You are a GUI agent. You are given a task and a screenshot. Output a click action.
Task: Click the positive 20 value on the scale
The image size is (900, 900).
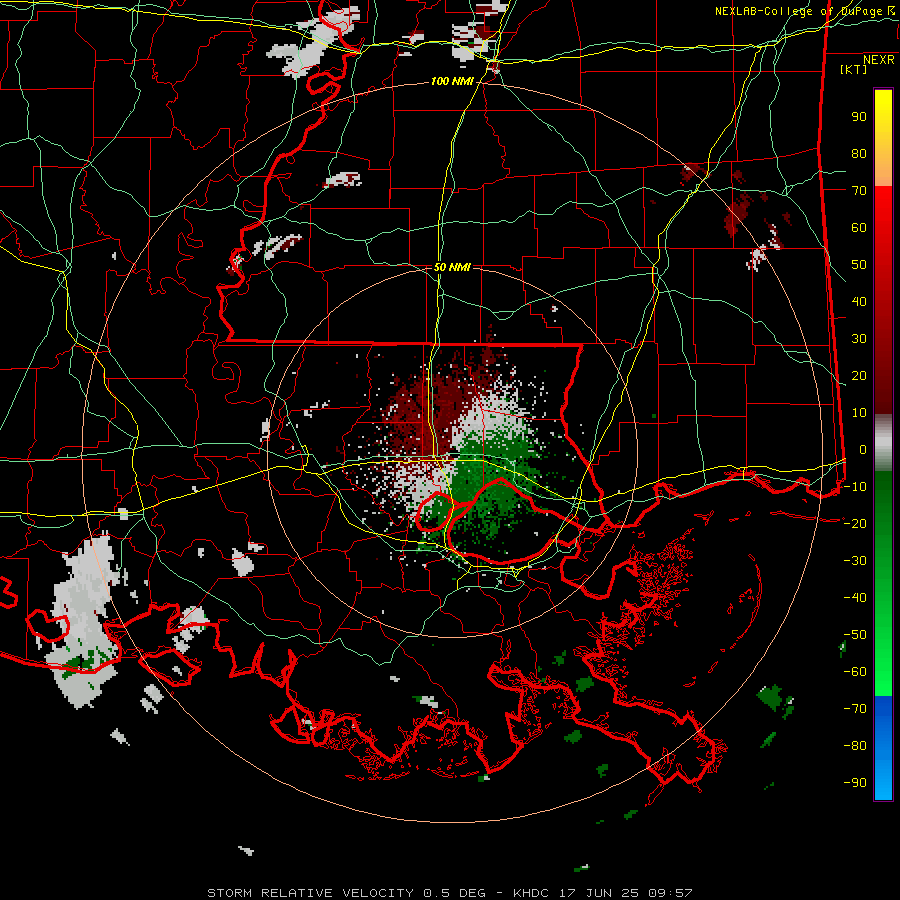click(x=859, y=376)
